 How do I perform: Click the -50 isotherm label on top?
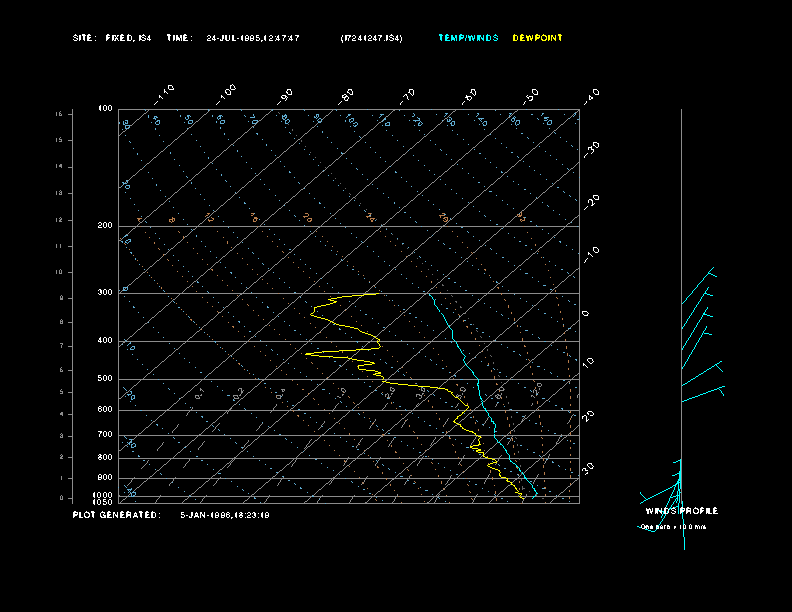tap(531, 96)
